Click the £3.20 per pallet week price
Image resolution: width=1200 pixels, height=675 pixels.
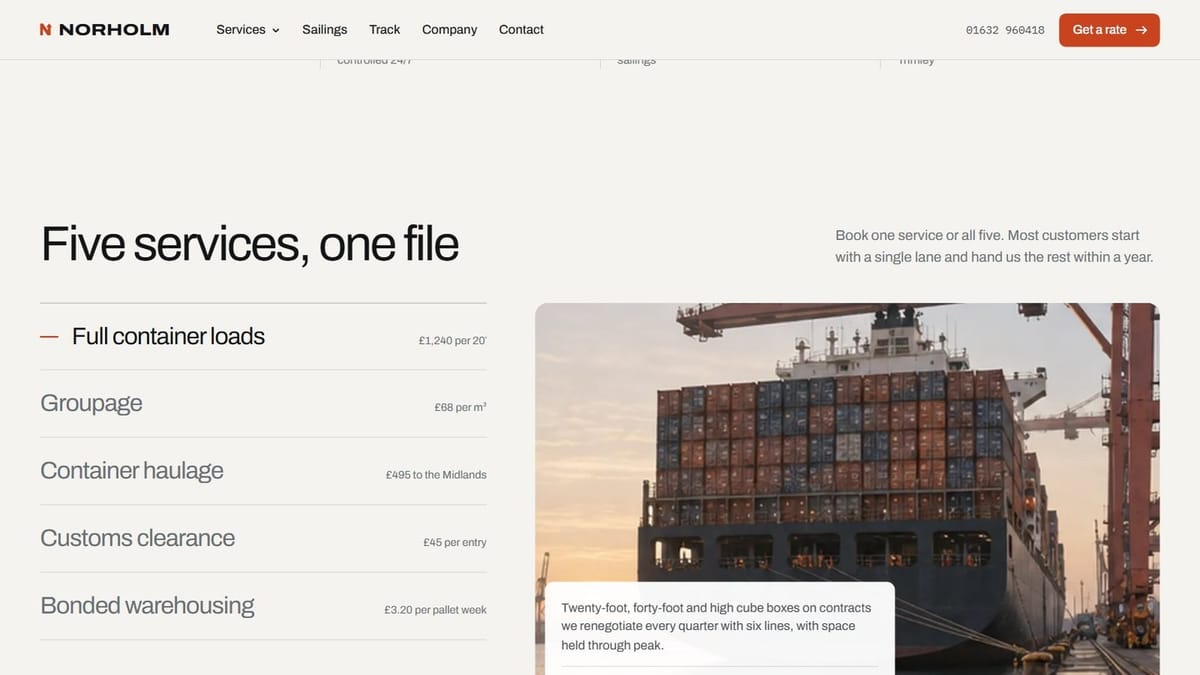pyautogui.click(x=435, y=610)
